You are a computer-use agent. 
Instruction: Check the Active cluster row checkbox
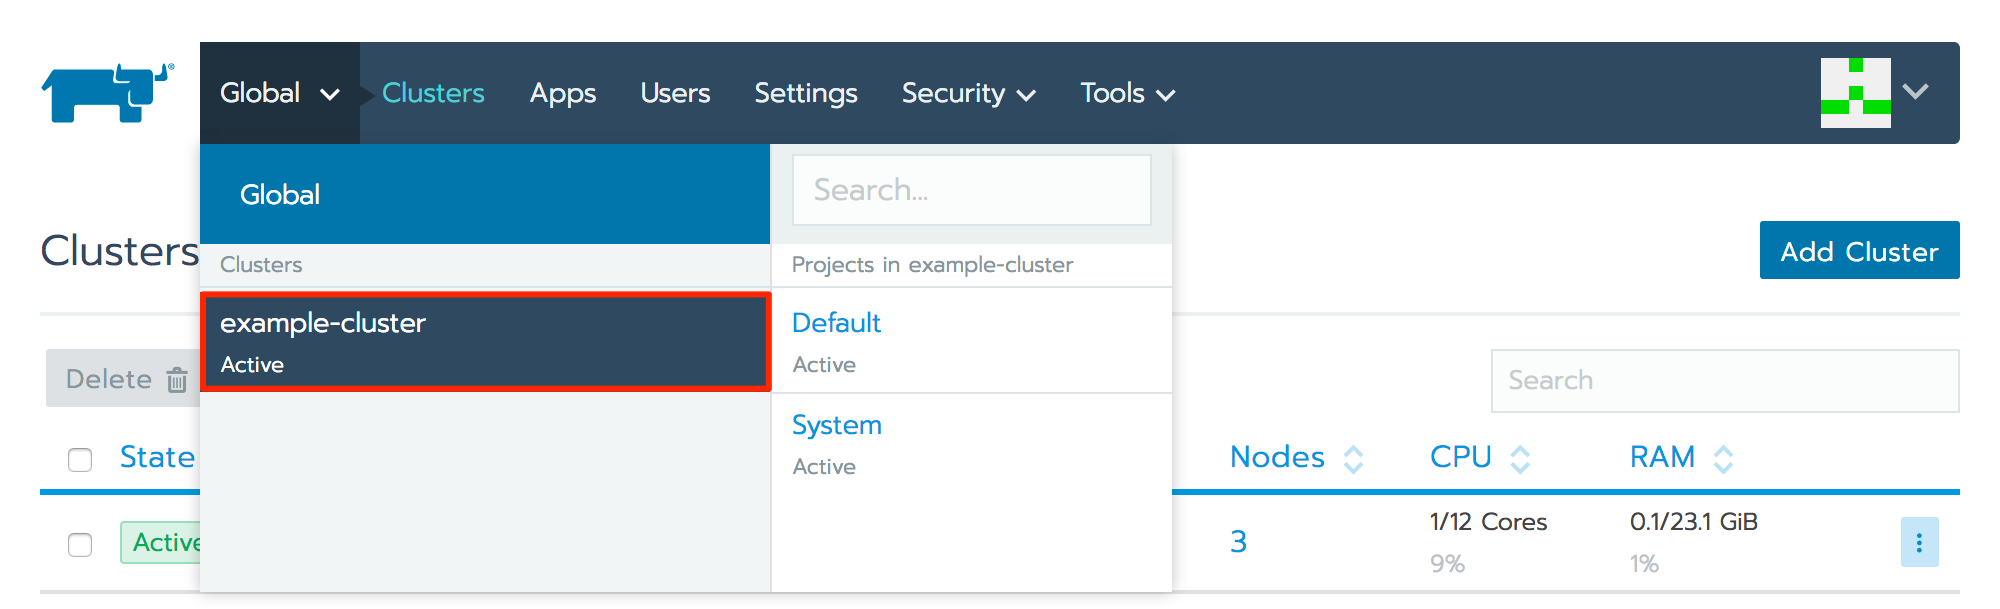(x=80, y=544)
